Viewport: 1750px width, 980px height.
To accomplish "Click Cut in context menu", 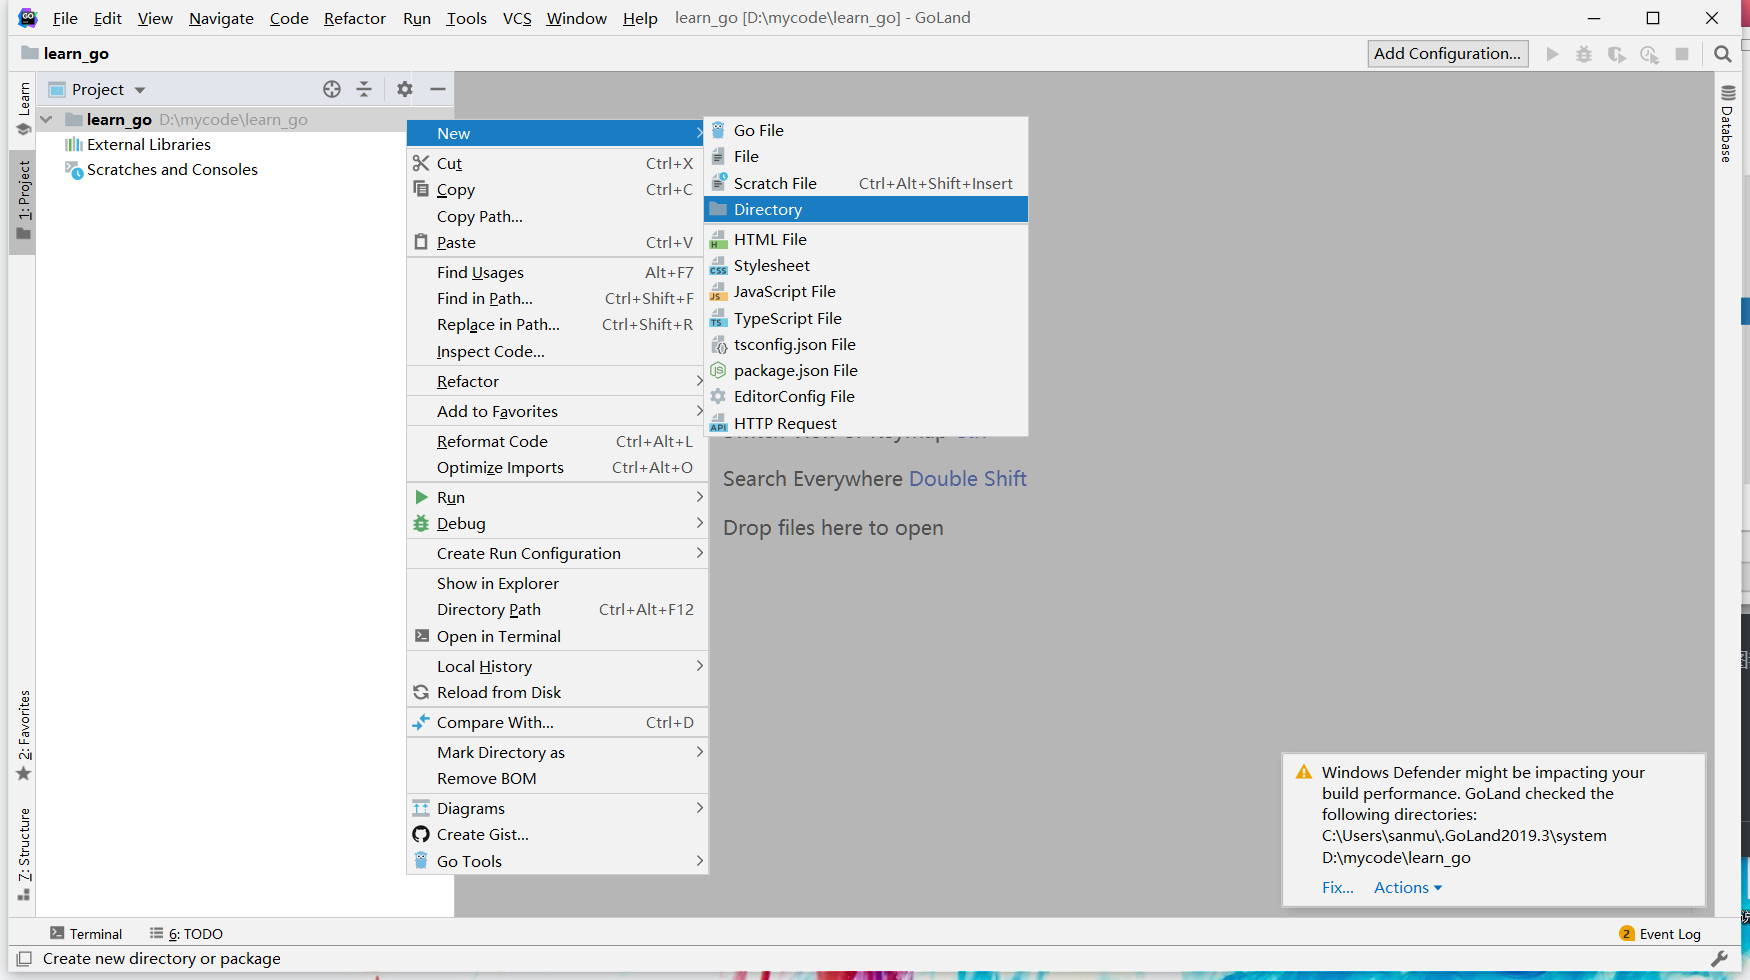I will coord(557,163).
